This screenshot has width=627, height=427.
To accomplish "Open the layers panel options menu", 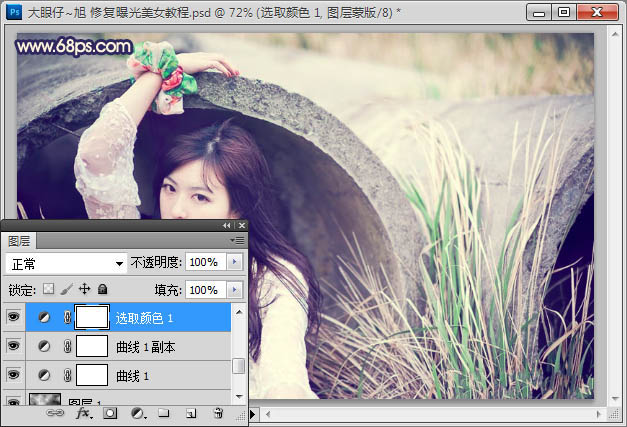I will pyautogui.click(x=237, y=240).
